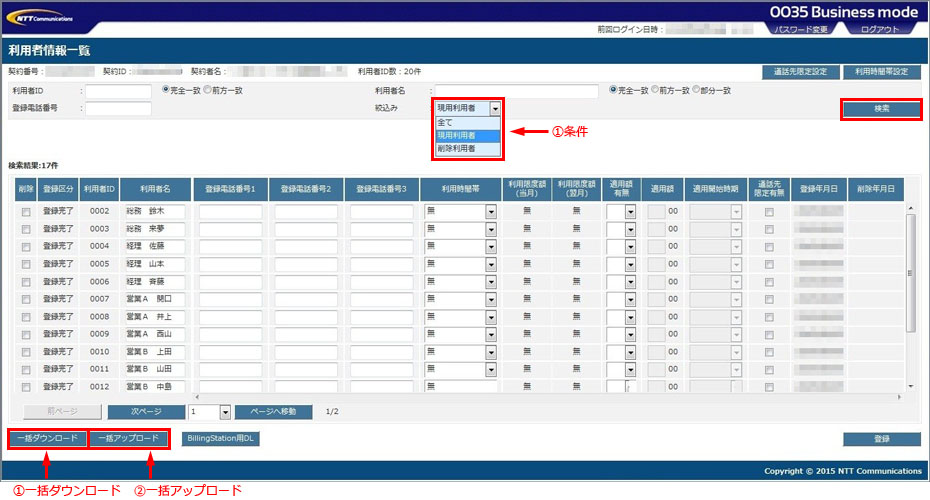Open 利用時間帯 dropdown for user 0002
930x500 pixels.
pos(491,212)
